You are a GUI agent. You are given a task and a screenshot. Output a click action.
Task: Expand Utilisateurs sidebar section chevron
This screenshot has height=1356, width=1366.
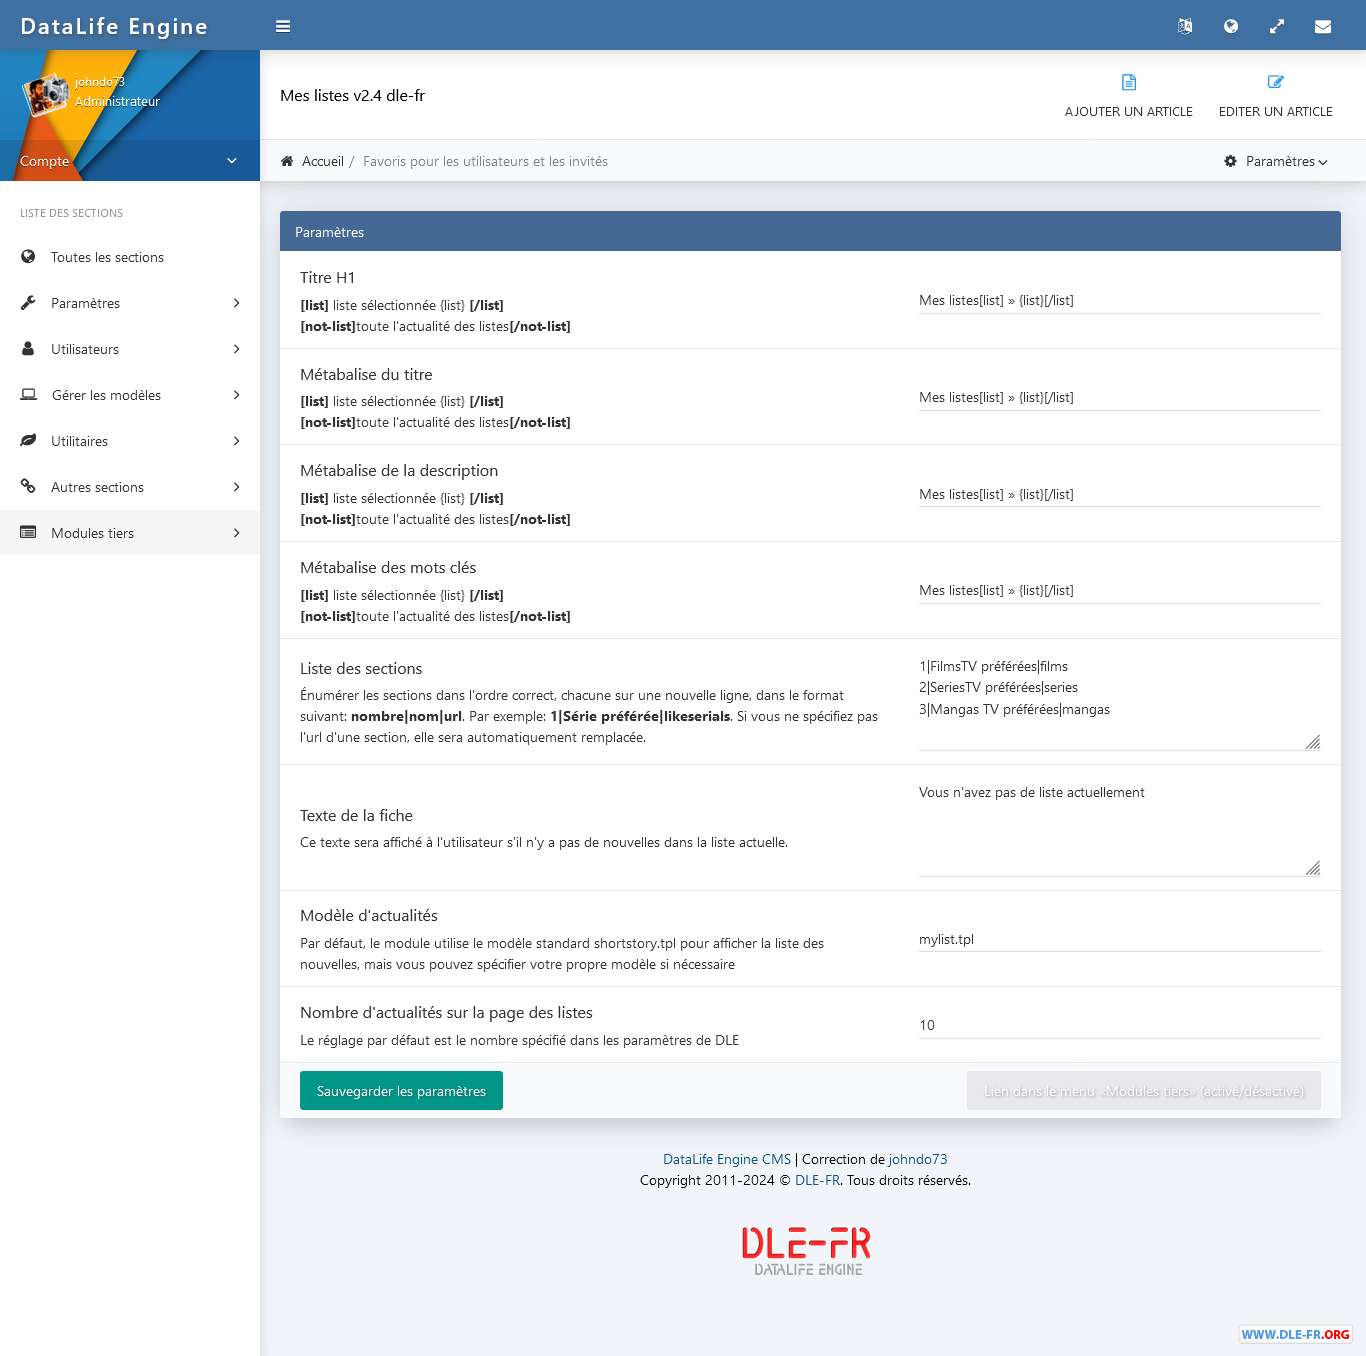click(237, 349)
